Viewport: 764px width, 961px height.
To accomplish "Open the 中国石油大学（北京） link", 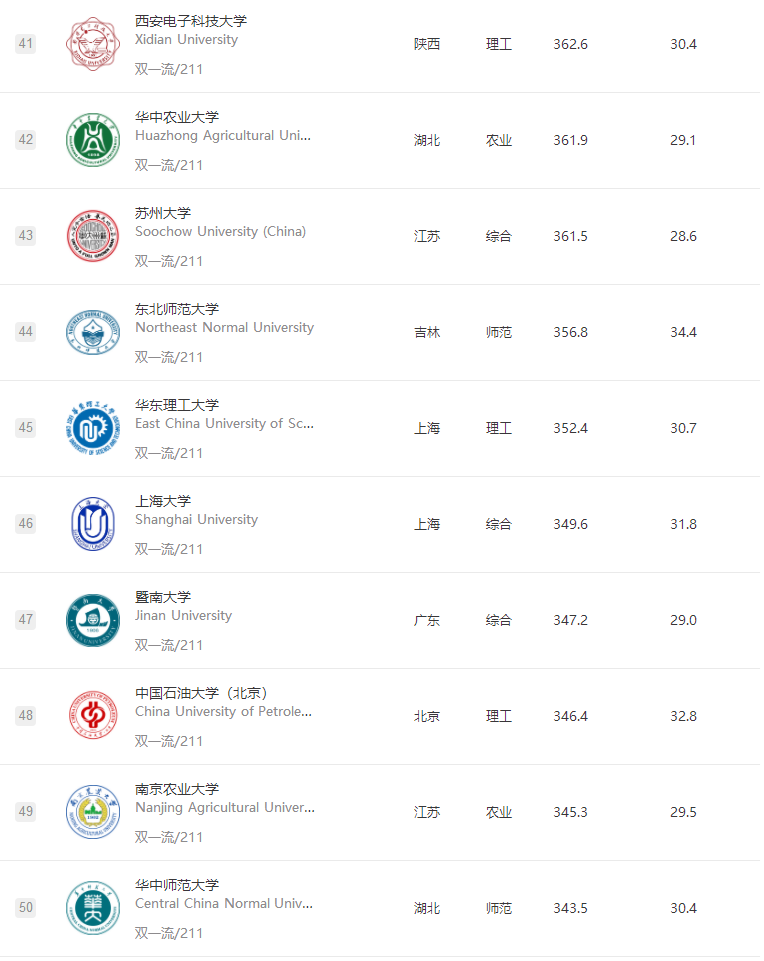I will tap(201, 693).
